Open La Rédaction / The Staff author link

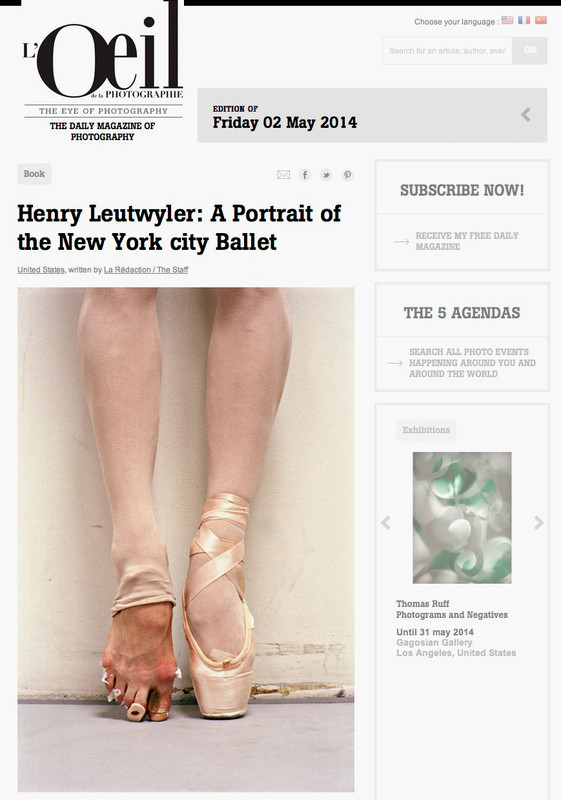[x=146, y=270]
